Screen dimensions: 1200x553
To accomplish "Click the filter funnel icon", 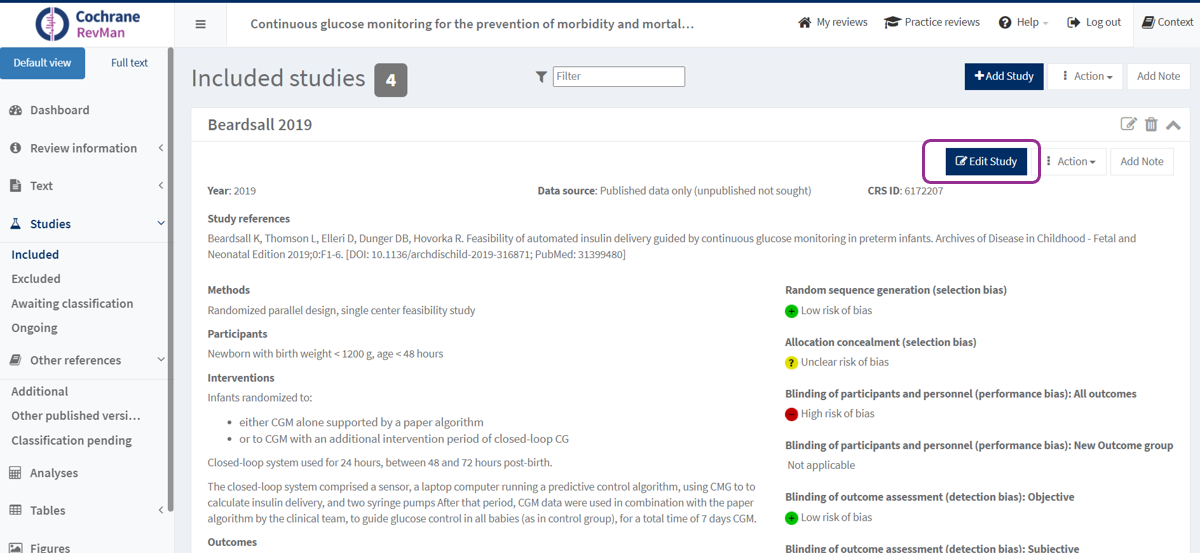I will [x=541, y=77].
